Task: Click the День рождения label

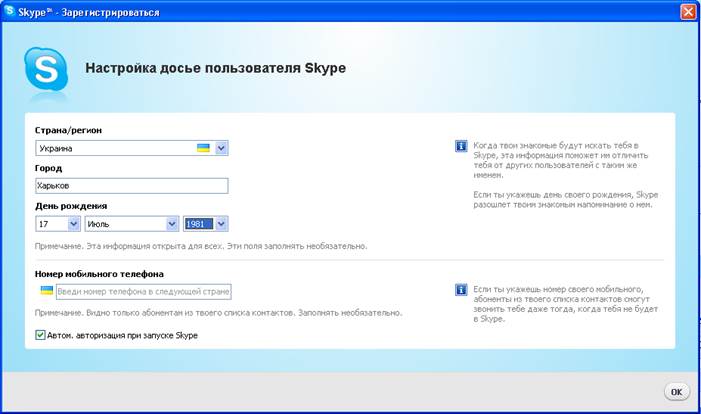Action: coord(71,206)
